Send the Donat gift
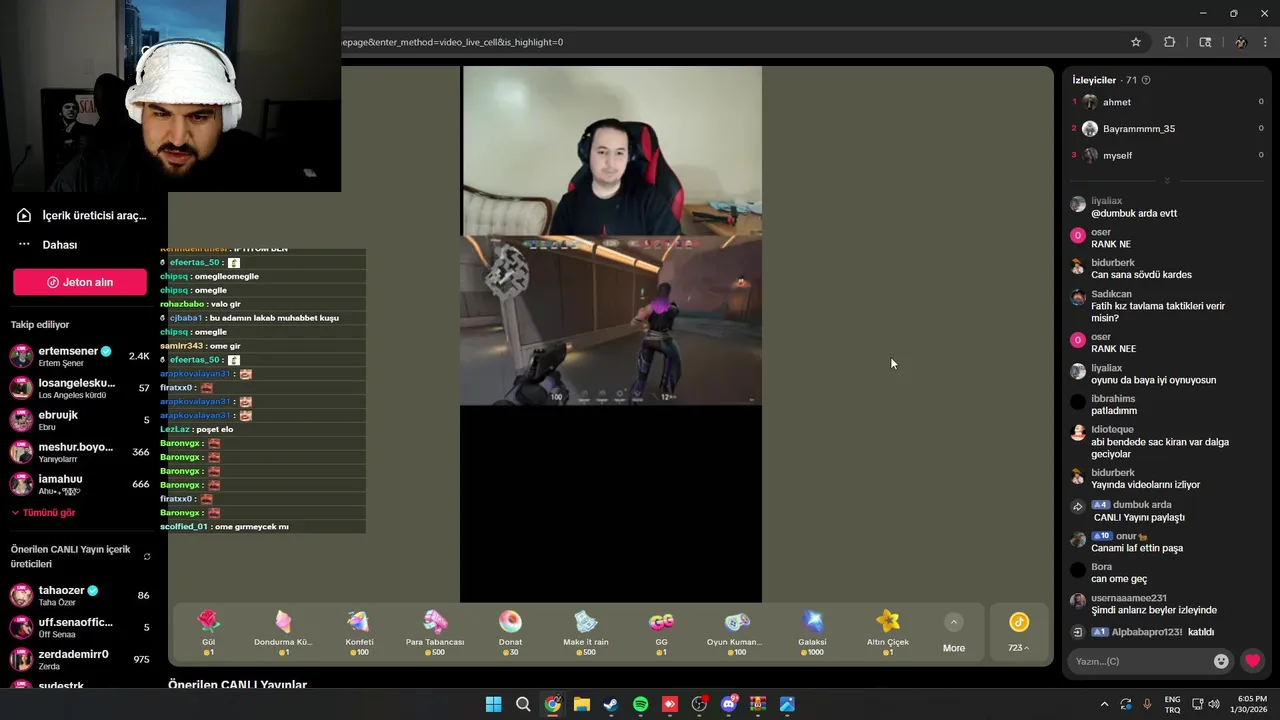Screen dimensions: 1280x720 [510, 631]
